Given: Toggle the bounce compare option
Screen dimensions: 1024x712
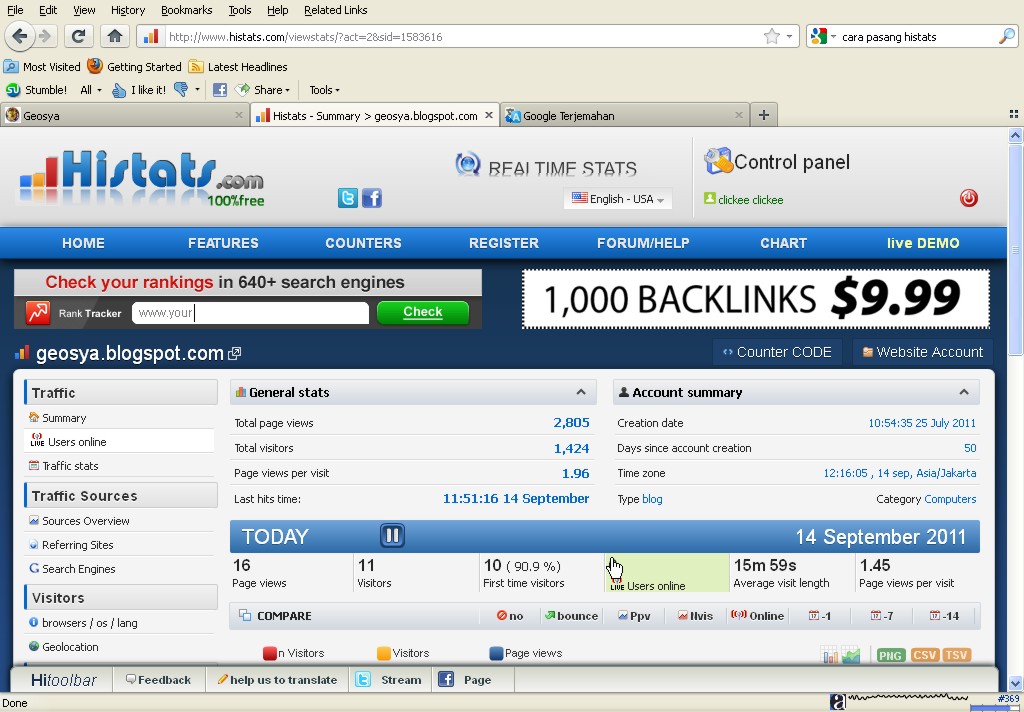Looking at the screenshot, I should (x=571, y=616).
